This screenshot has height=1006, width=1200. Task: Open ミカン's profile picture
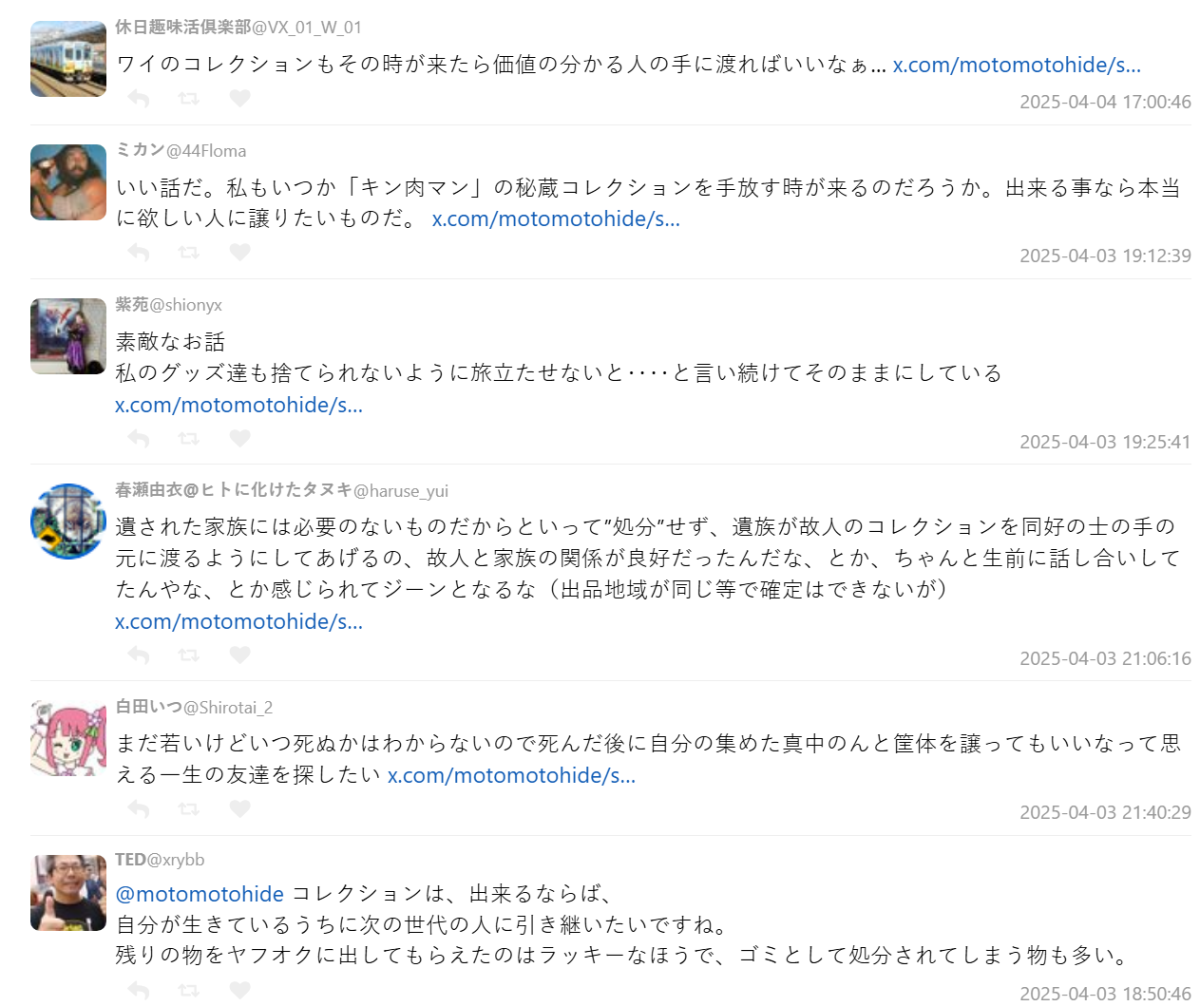(68, 182)
